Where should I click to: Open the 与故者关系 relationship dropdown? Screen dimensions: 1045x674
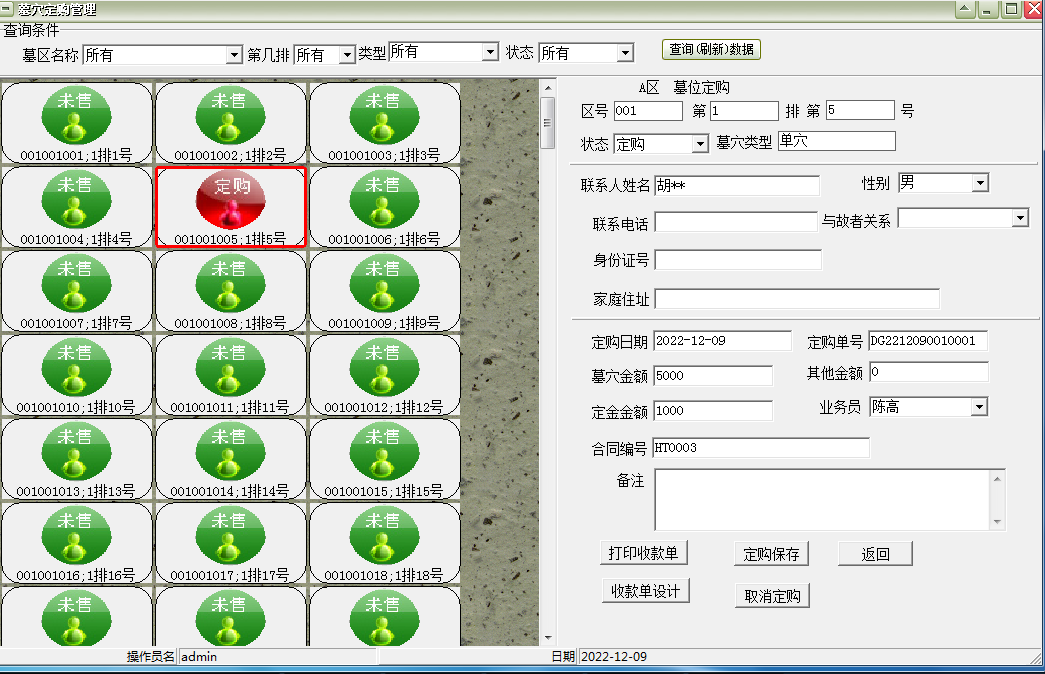[1020, 218]
